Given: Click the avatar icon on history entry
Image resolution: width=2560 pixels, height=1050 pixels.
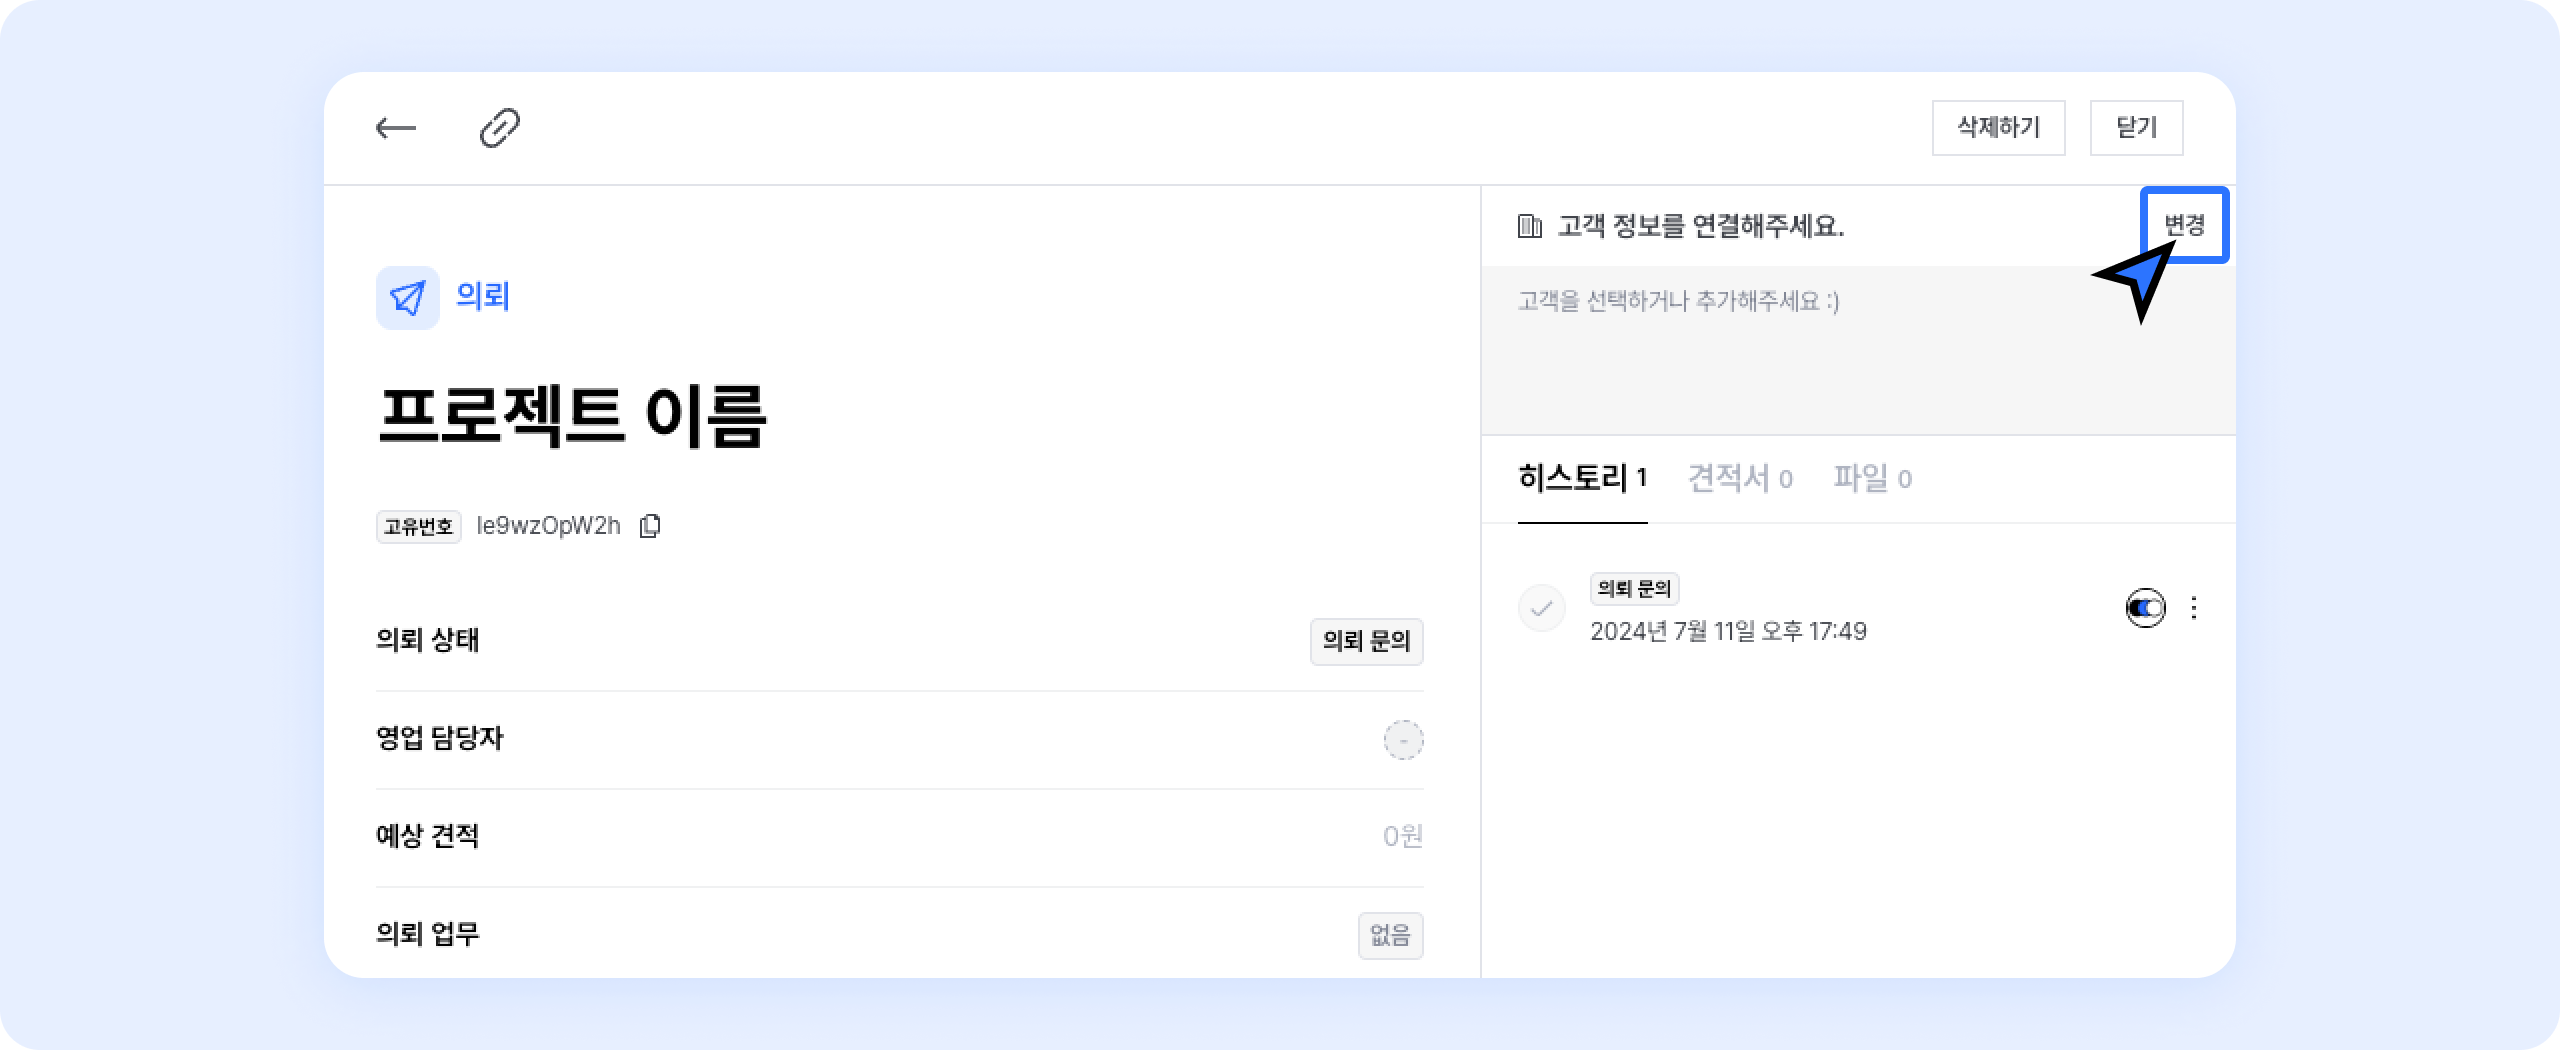Looking at the screenshot, I should tap(2145, 608).
